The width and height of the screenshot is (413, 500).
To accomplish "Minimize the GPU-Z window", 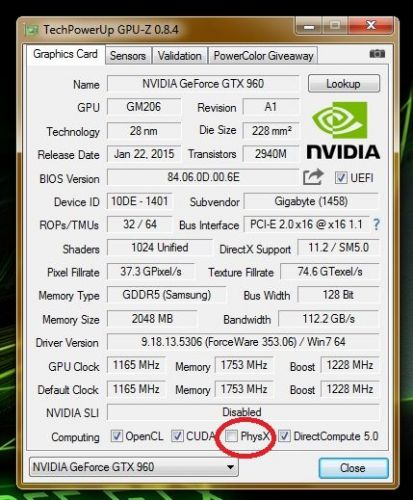I will (309, 27).
